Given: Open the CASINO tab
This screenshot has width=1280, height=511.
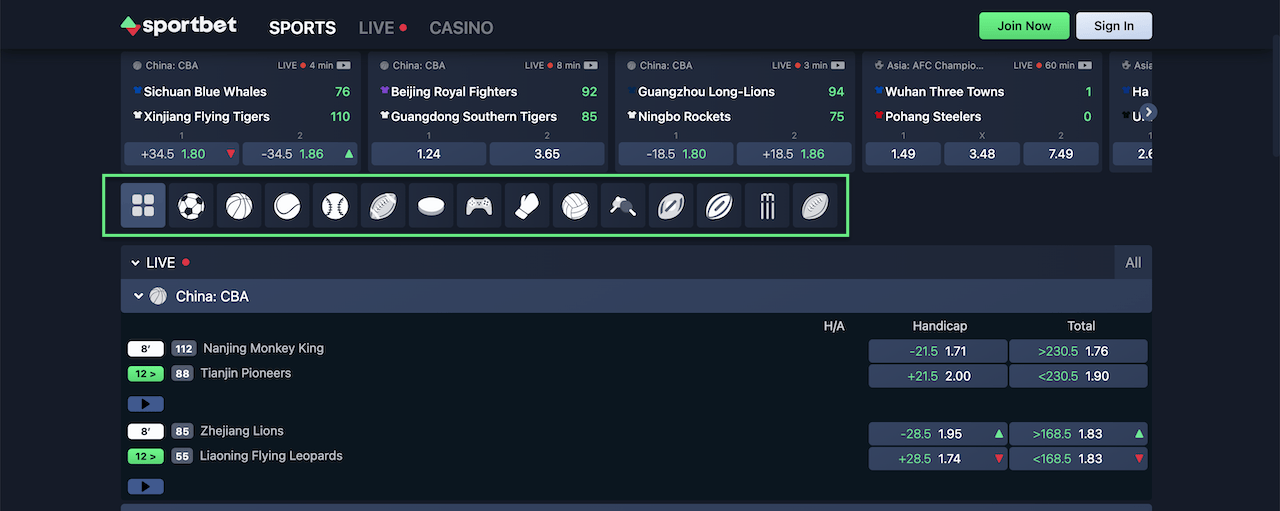Looking at the screenshot, I should tap(461, 28).
